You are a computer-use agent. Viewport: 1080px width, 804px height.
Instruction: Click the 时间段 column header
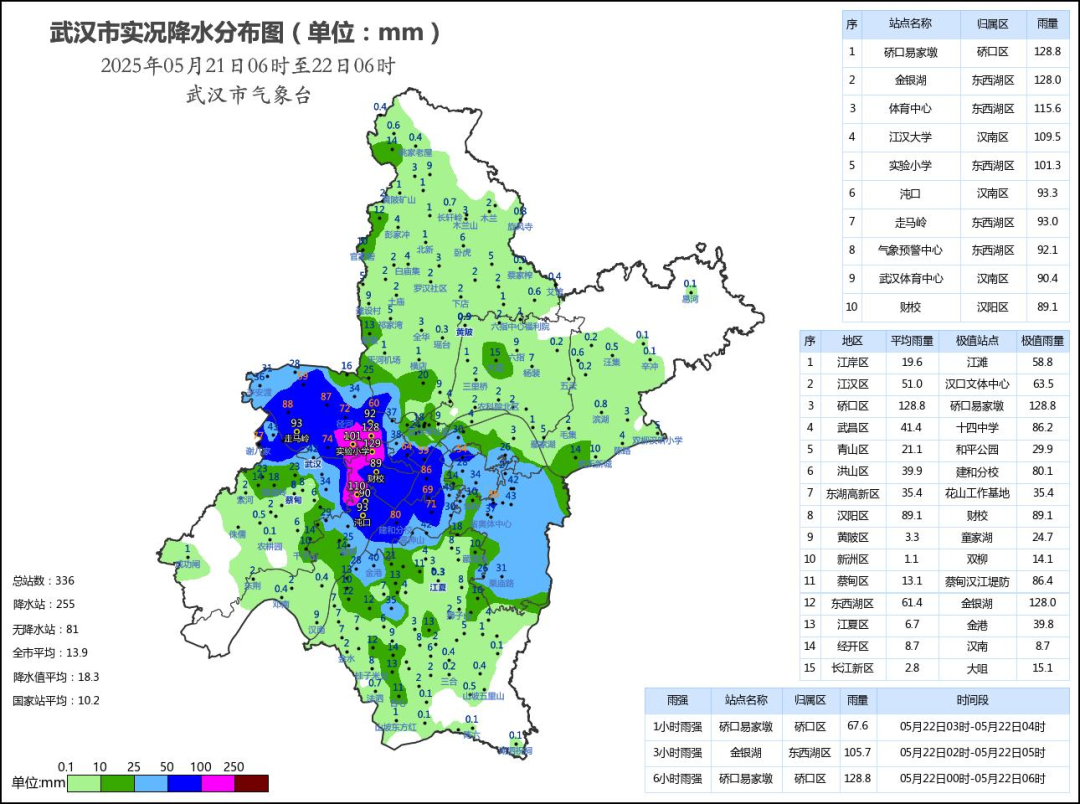coord(972,700)
